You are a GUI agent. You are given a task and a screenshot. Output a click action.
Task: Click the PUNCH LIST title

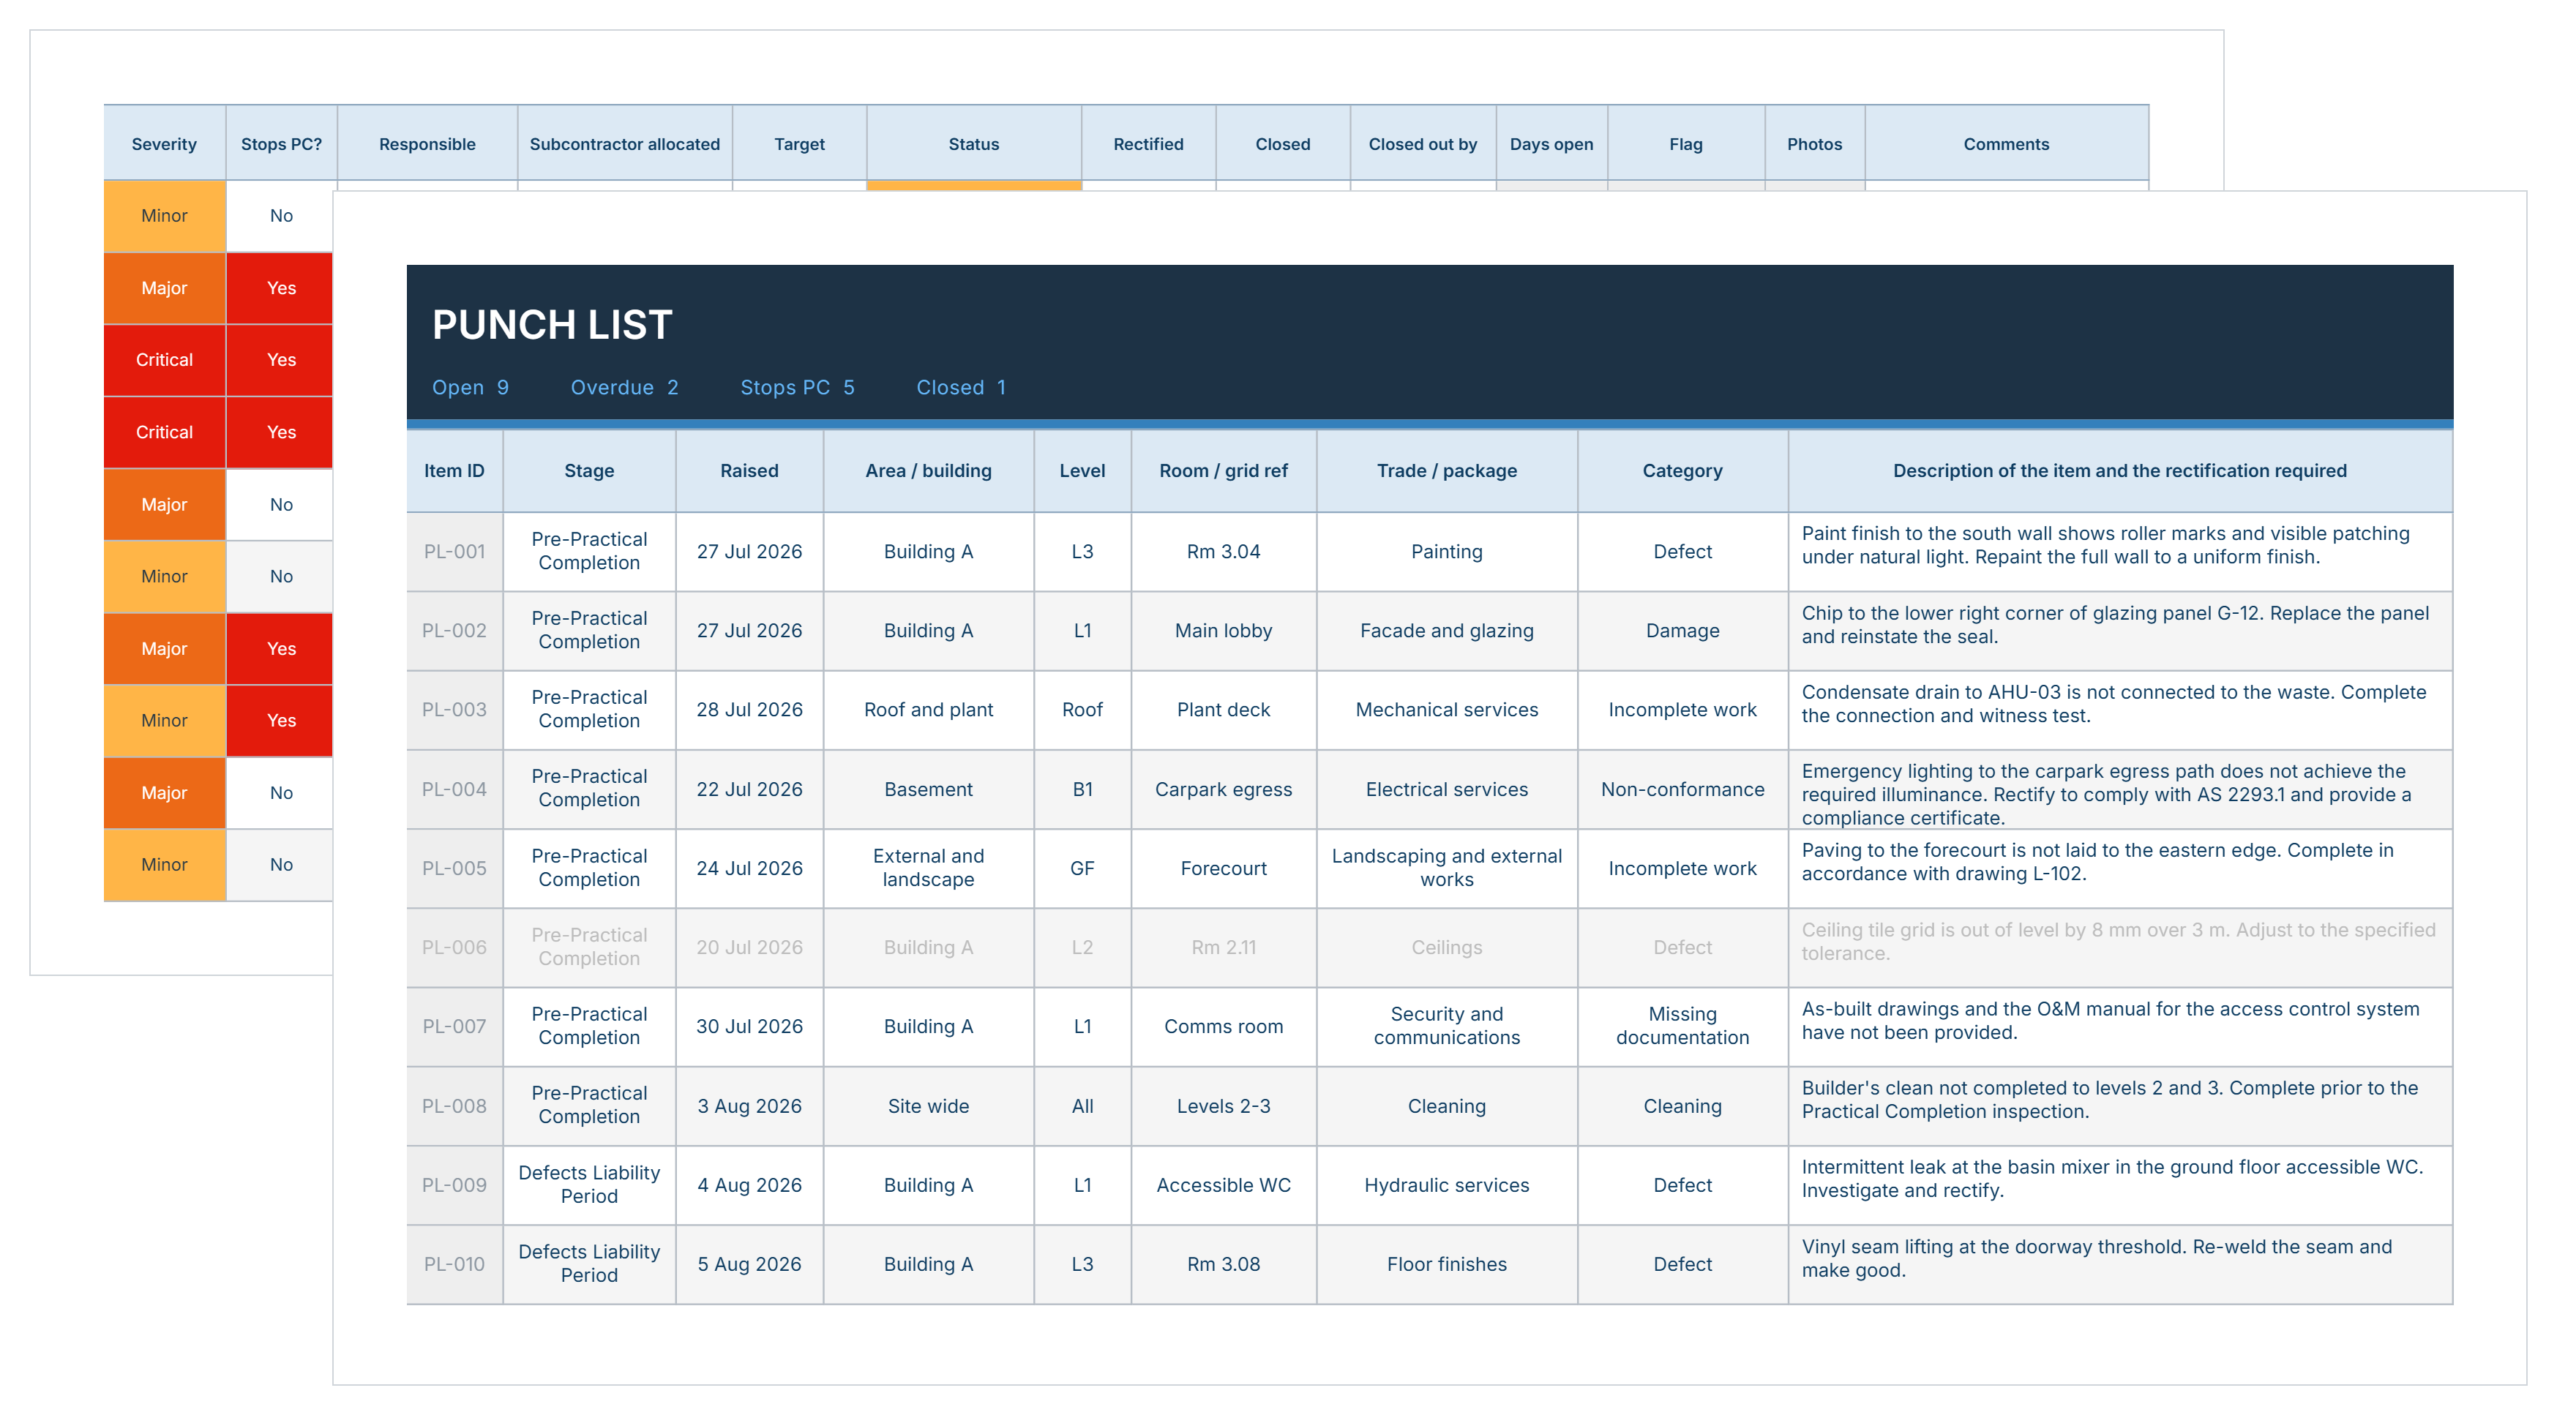pyautogui.click(x=552, y=325)
